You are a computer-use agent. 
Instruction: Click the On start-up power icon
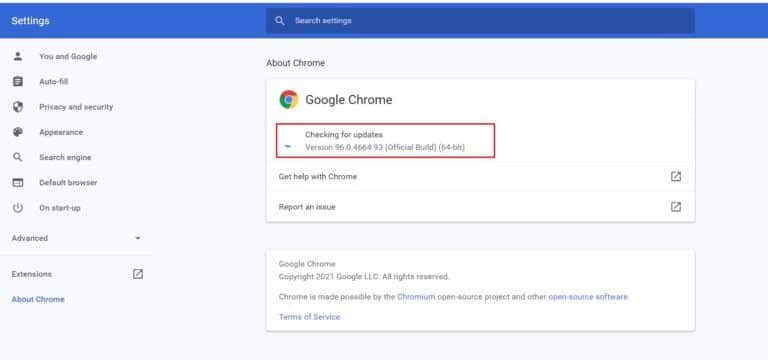click(18, 208)
